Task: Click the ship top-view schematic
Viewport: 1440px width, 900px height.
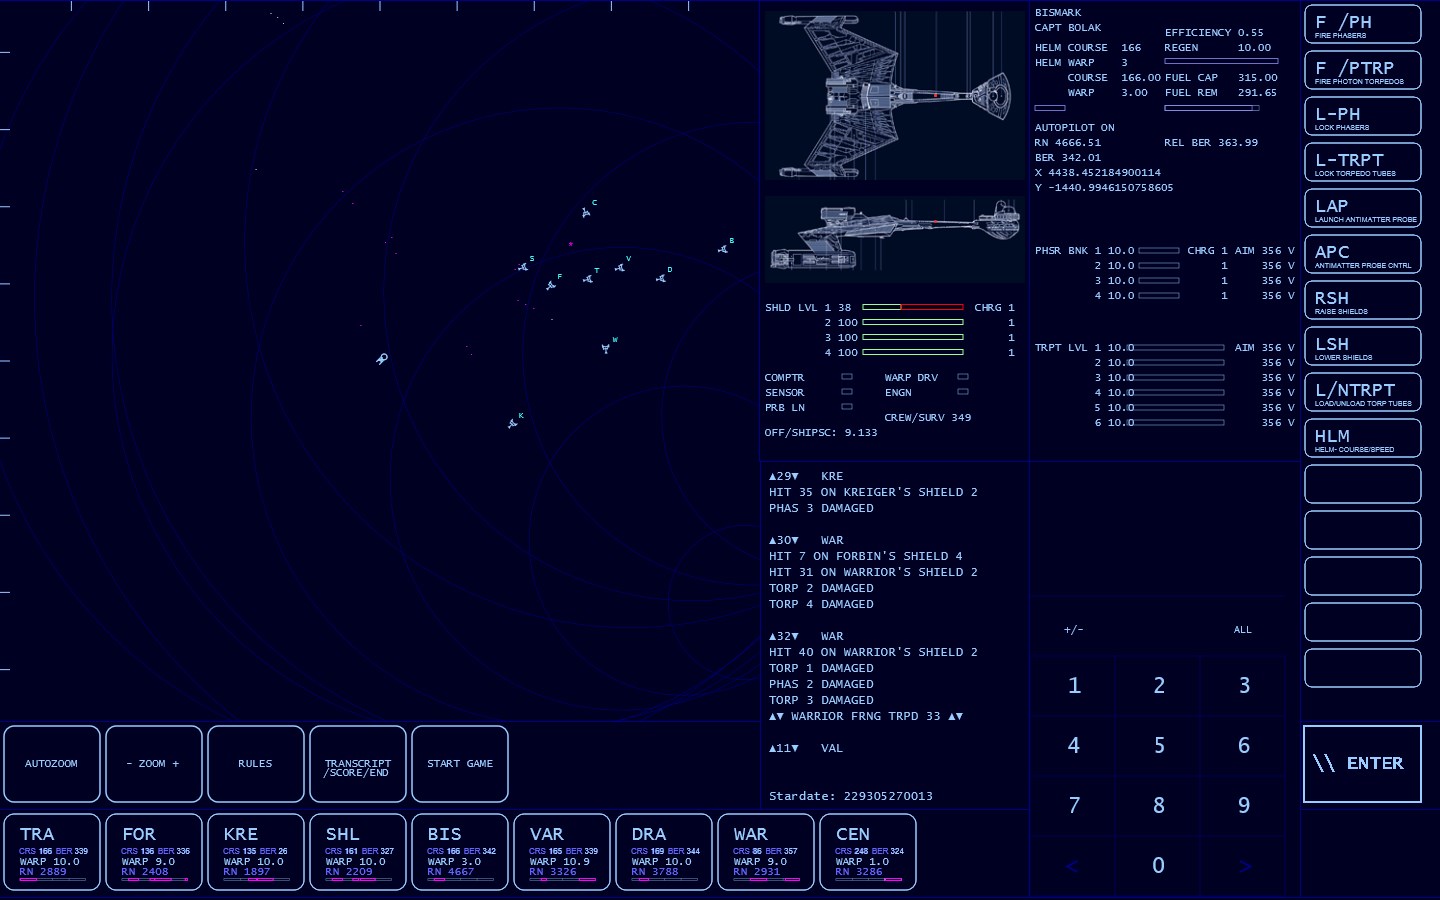Action: pos(895,96)
